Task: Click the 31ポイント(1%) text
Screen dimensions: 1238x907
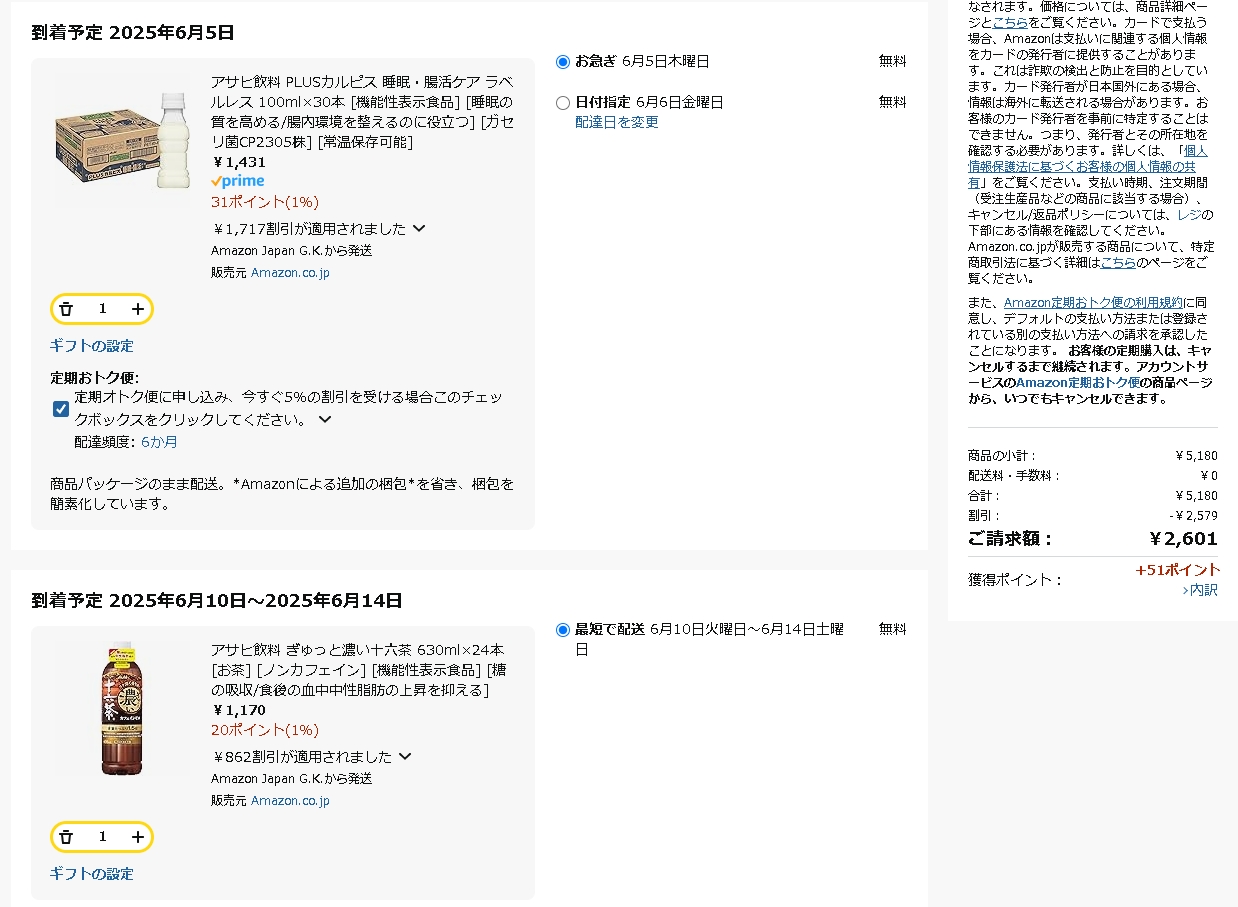Action: (265, 202)
